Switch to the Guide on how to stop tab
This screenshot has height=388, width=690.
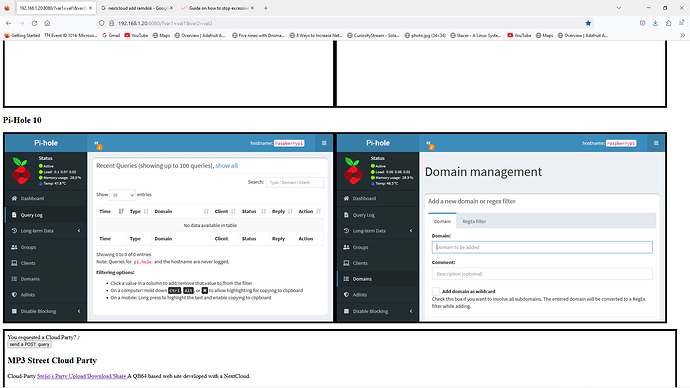(x=217, y=8)
